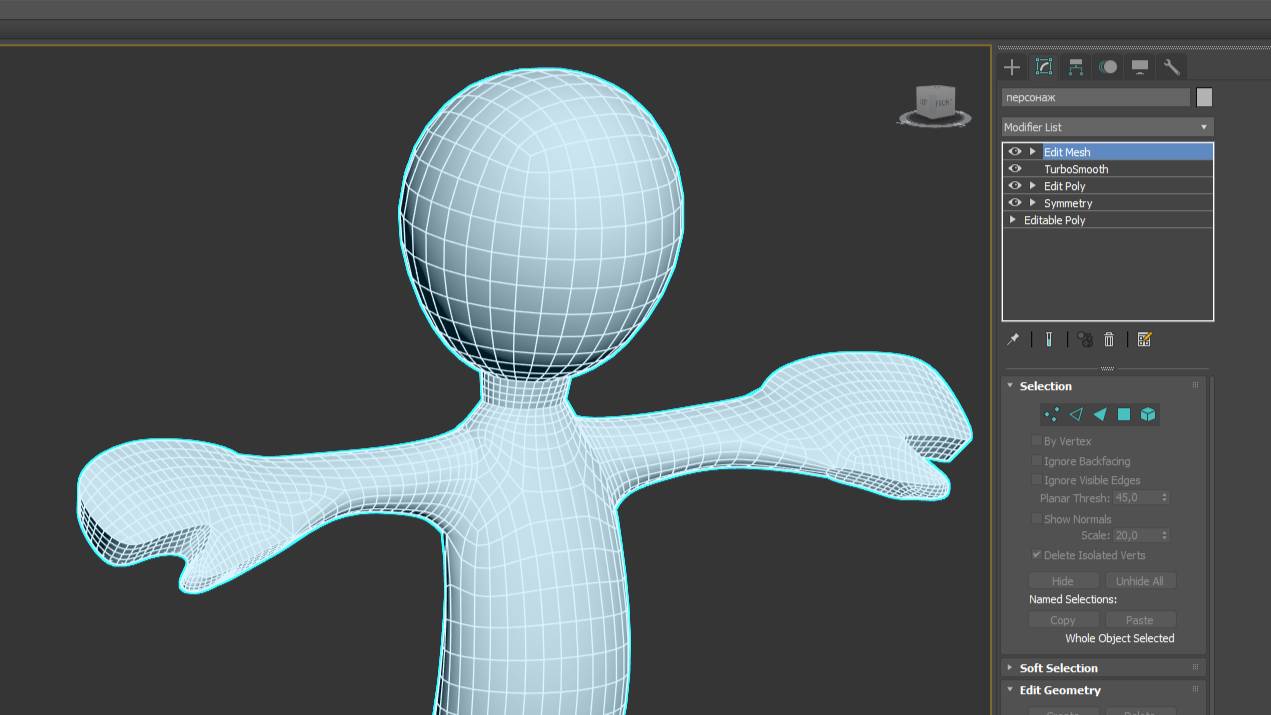Open the Modifier List dropdown
1271x715 pixels.
click(x=1108, y=127)
